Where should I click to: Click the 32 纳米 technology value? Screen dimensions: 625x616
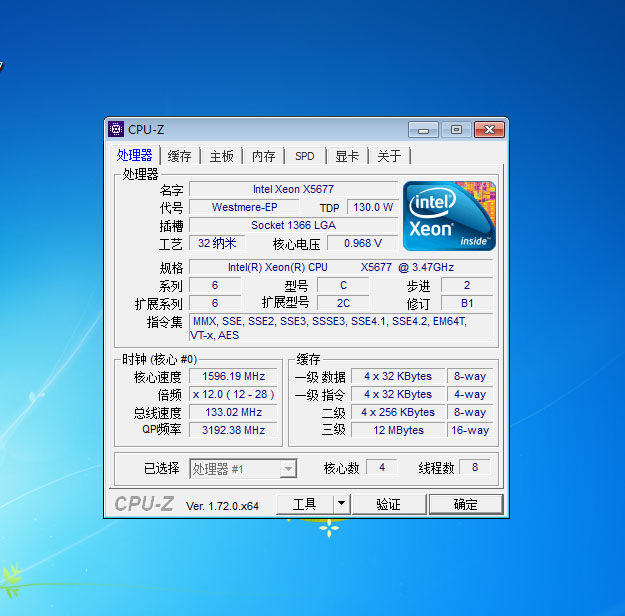click(217, 243)
